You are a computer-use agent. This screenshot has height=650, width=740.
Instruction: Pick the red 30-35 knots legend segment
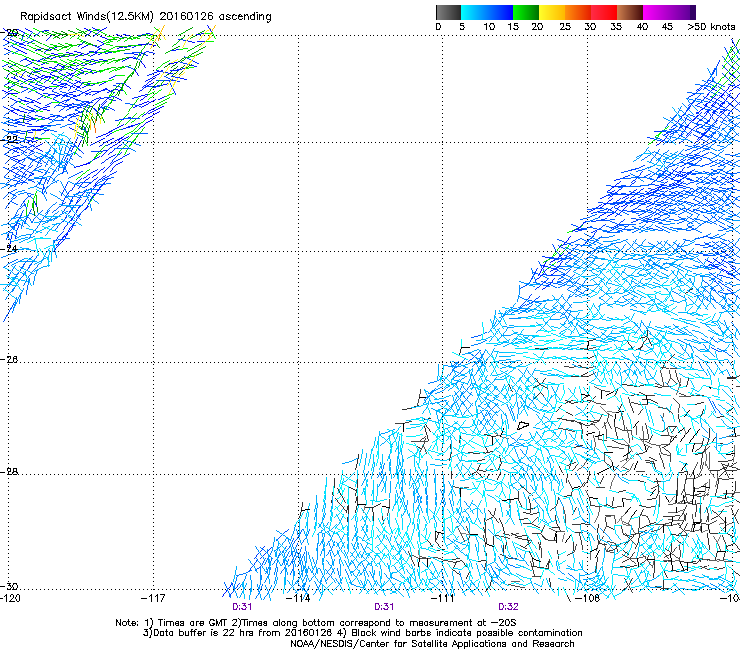point(604,12)
